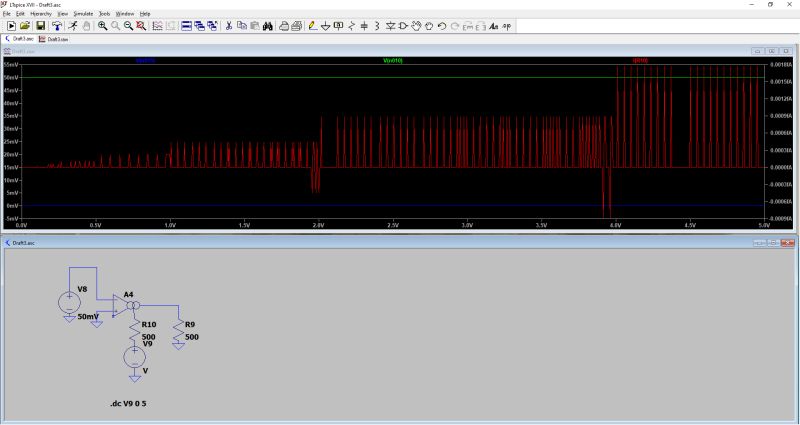Open component library gate icon
The height and width of the screenshot is (425, 800).
pyautogui.click(x=403, y=26)
